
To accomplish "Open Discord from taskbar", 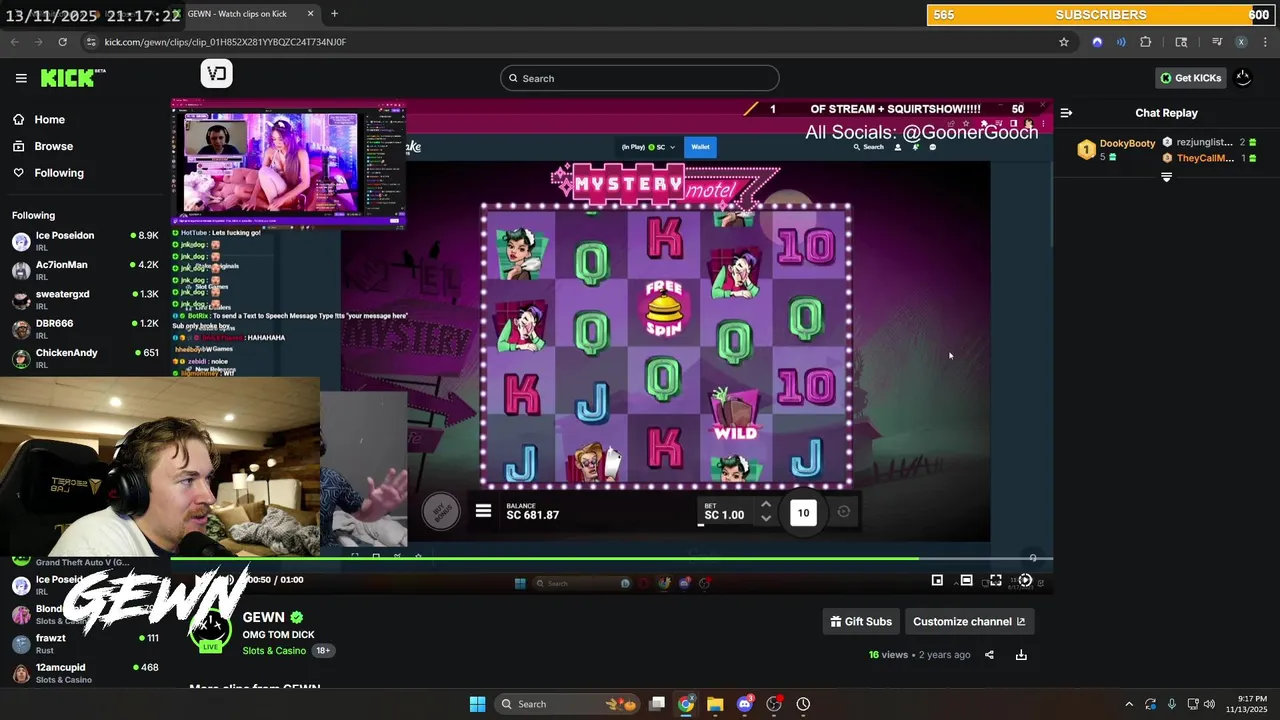I will (x=744, y=704).
